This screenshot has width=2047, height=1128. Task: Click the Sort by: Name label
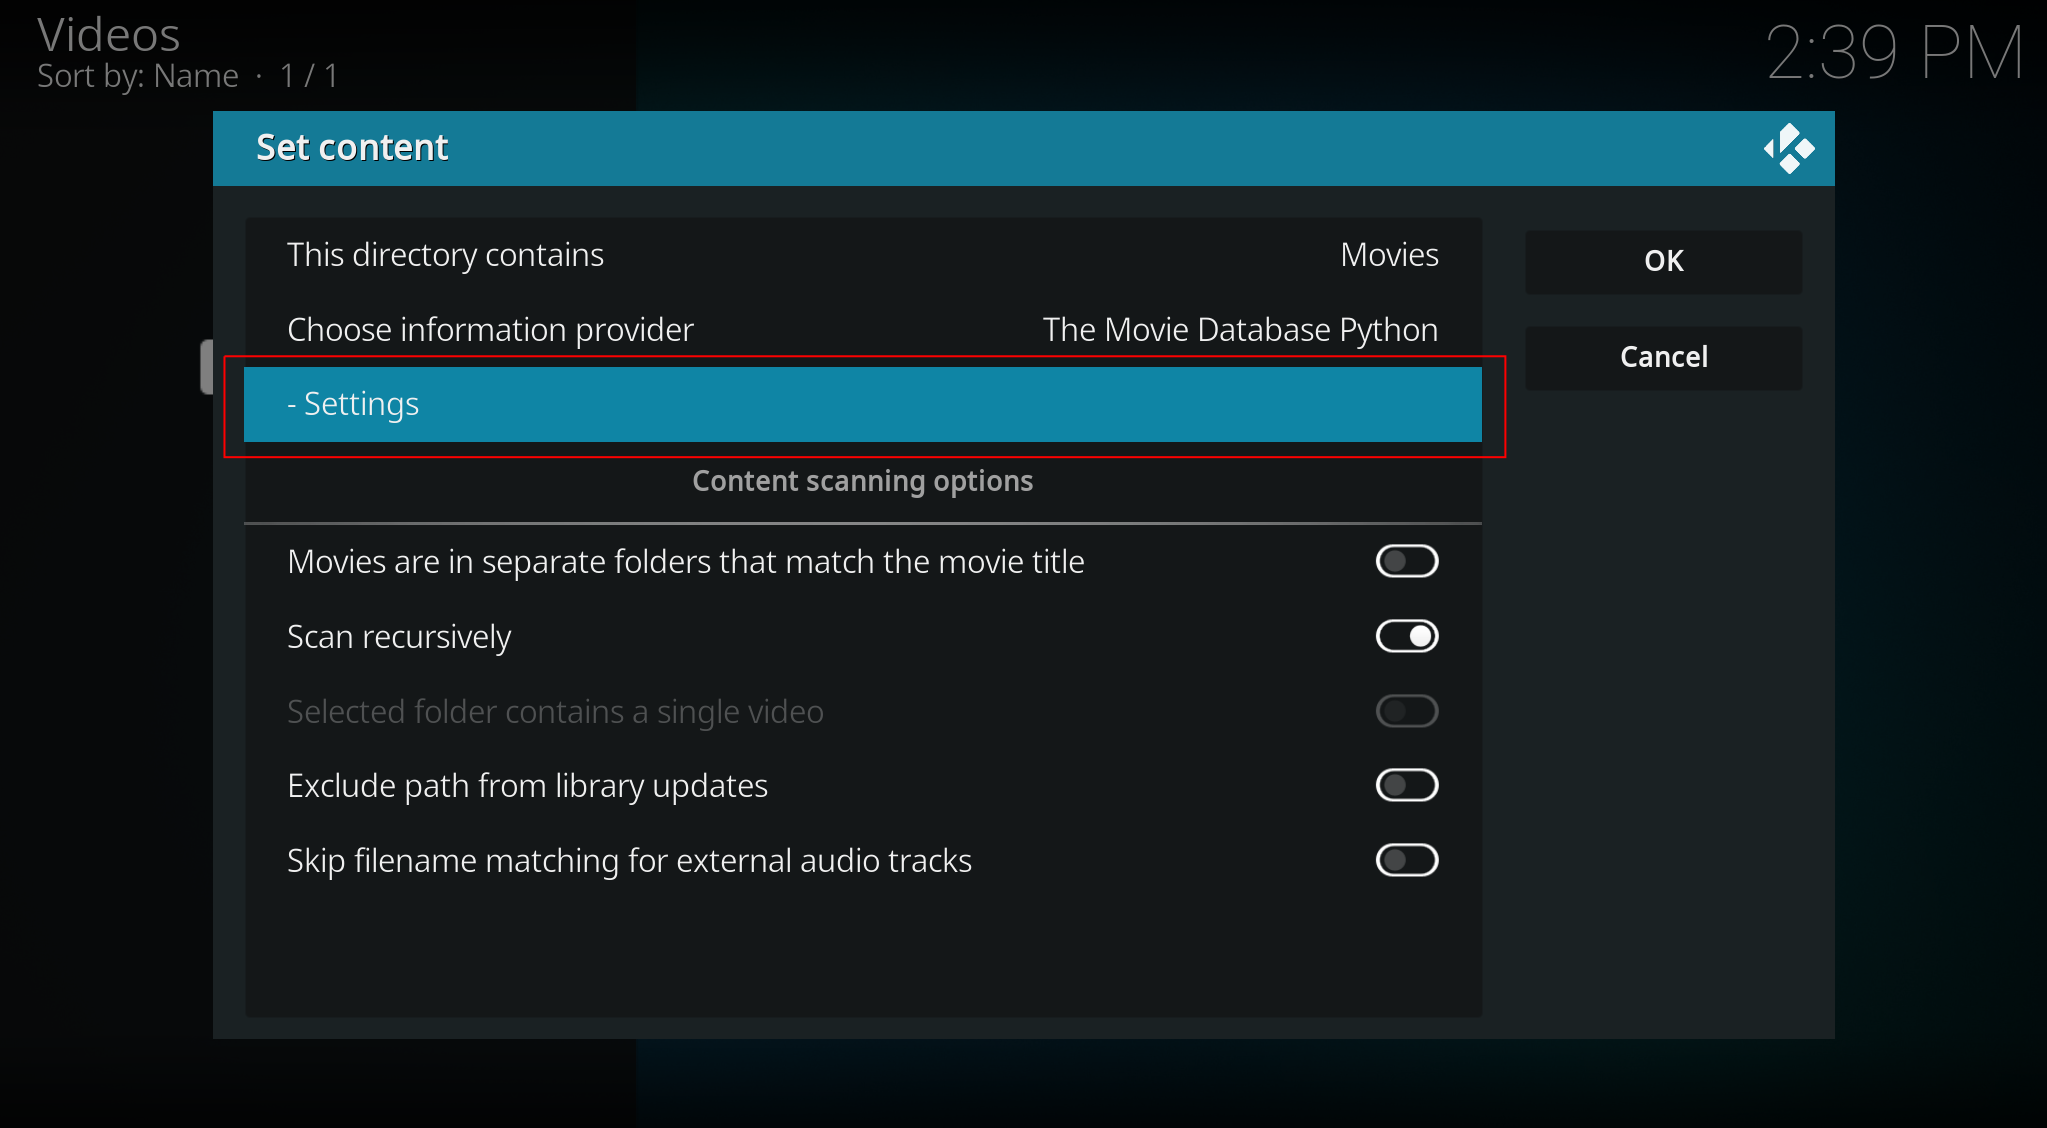pos(138,76)
